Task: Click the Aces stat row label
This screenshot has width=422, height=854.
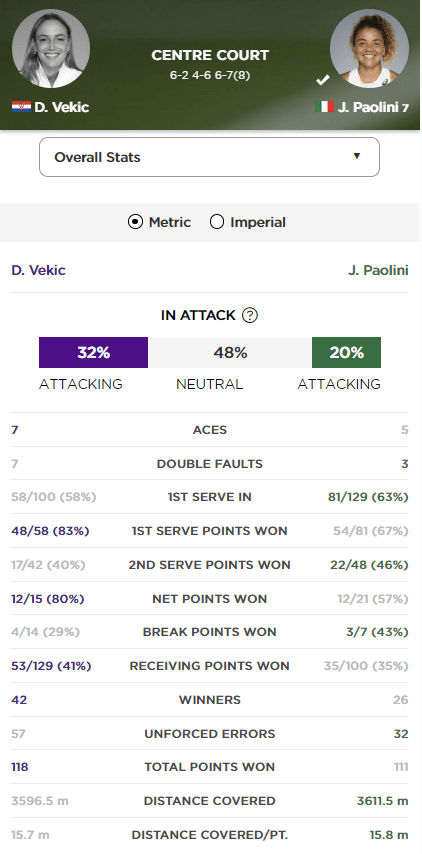Action: click(x=210, y=430)
